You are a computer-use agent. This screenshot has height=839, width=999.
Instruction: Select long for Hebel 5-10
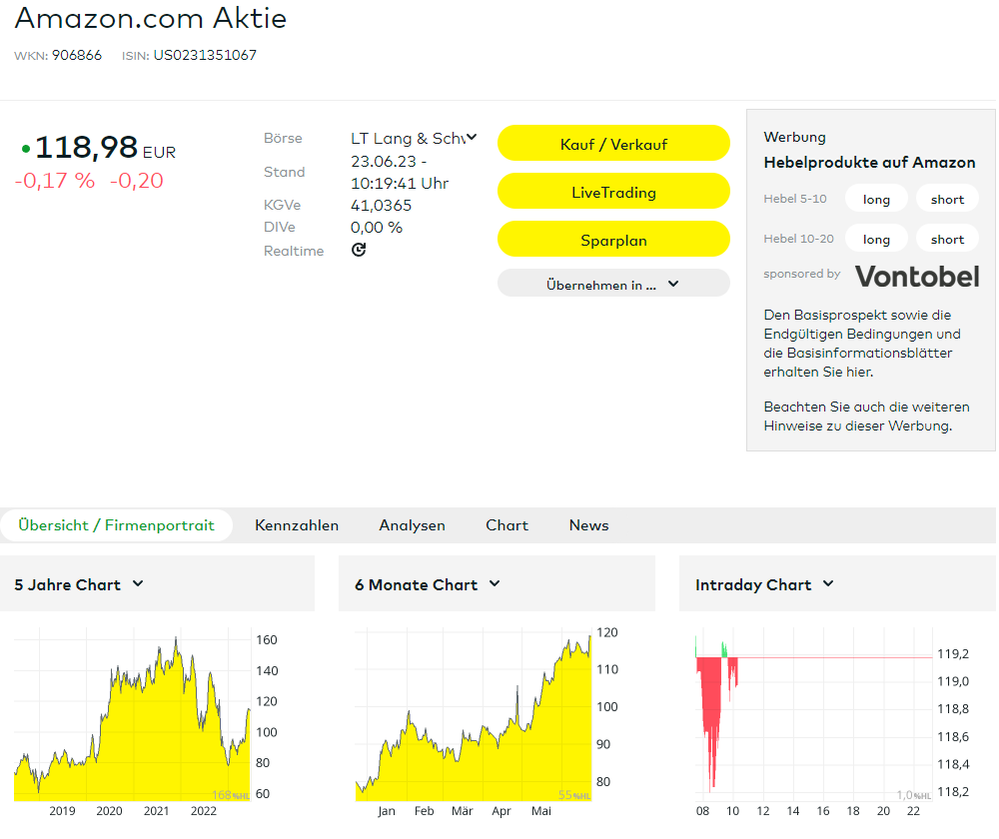(876, 199)
